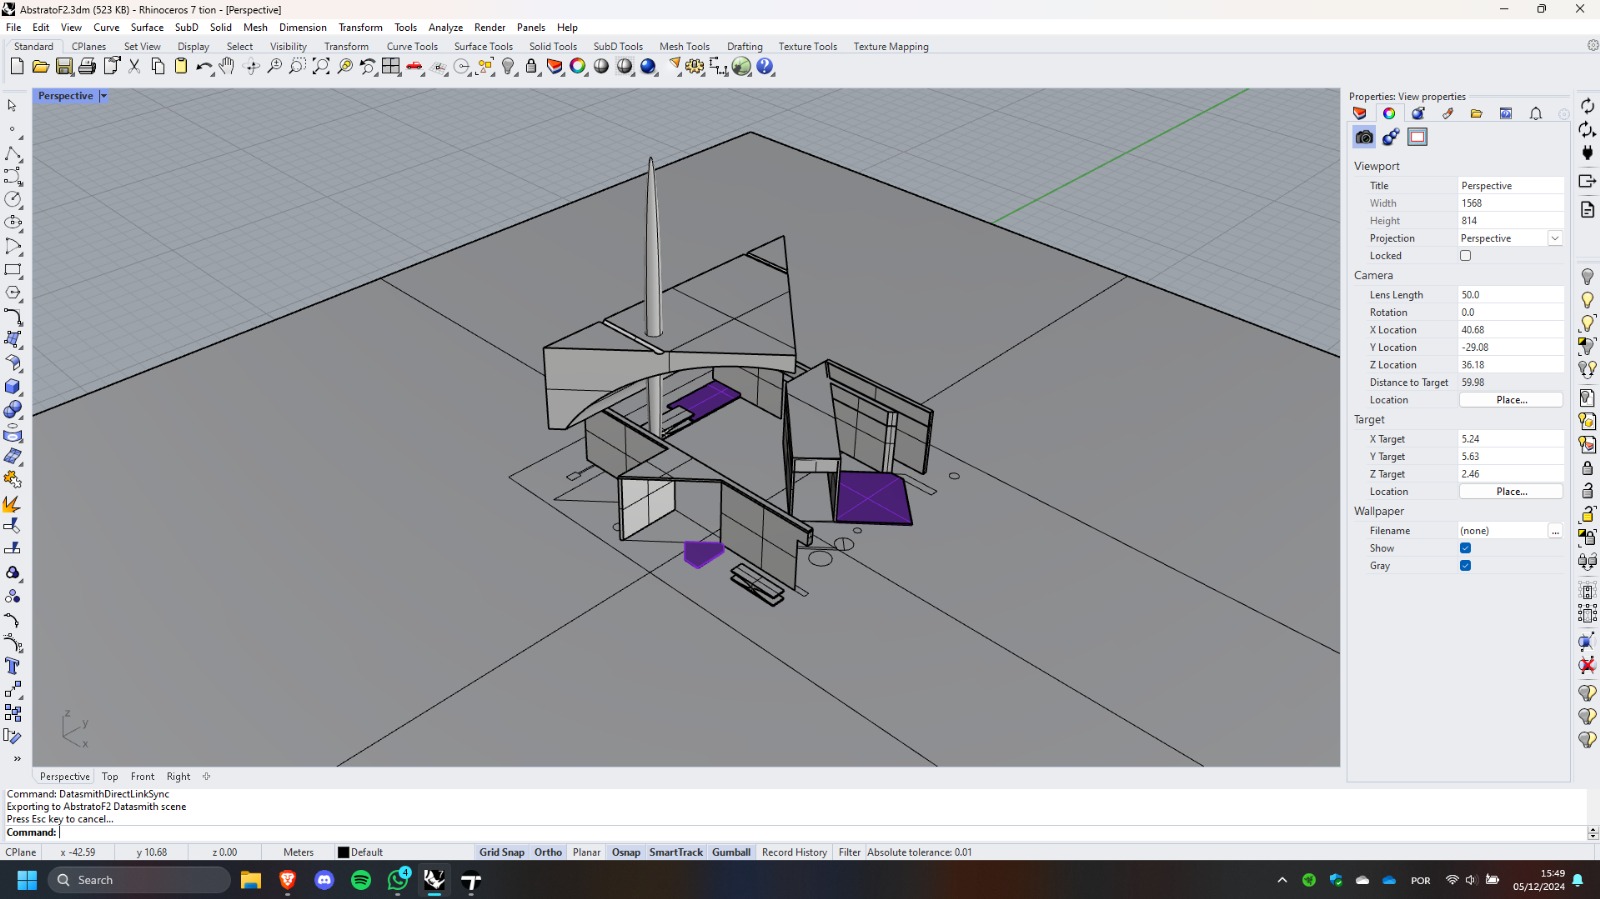Click the Render blue sphere icon
Viewport: 1600px width, 899px height.
[x=648, y=66]
